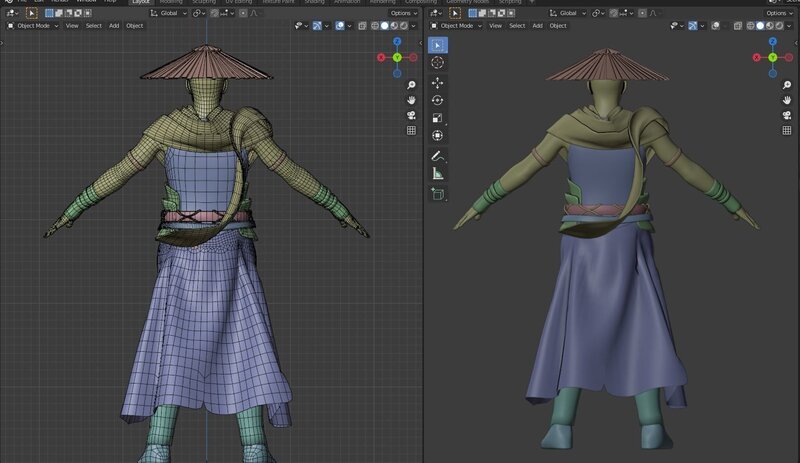Click the pan hand icon in right viewport
800x463 pixels.
[x=787, y=100]
